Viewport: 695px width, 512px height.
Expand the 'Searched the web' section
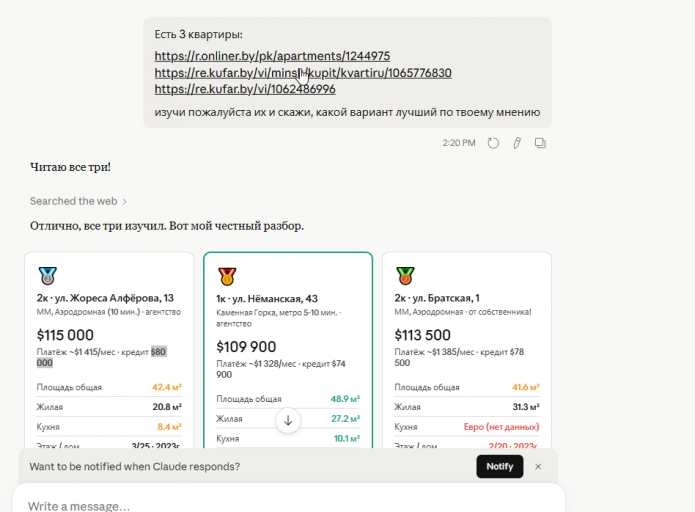(x=78, y=201)
